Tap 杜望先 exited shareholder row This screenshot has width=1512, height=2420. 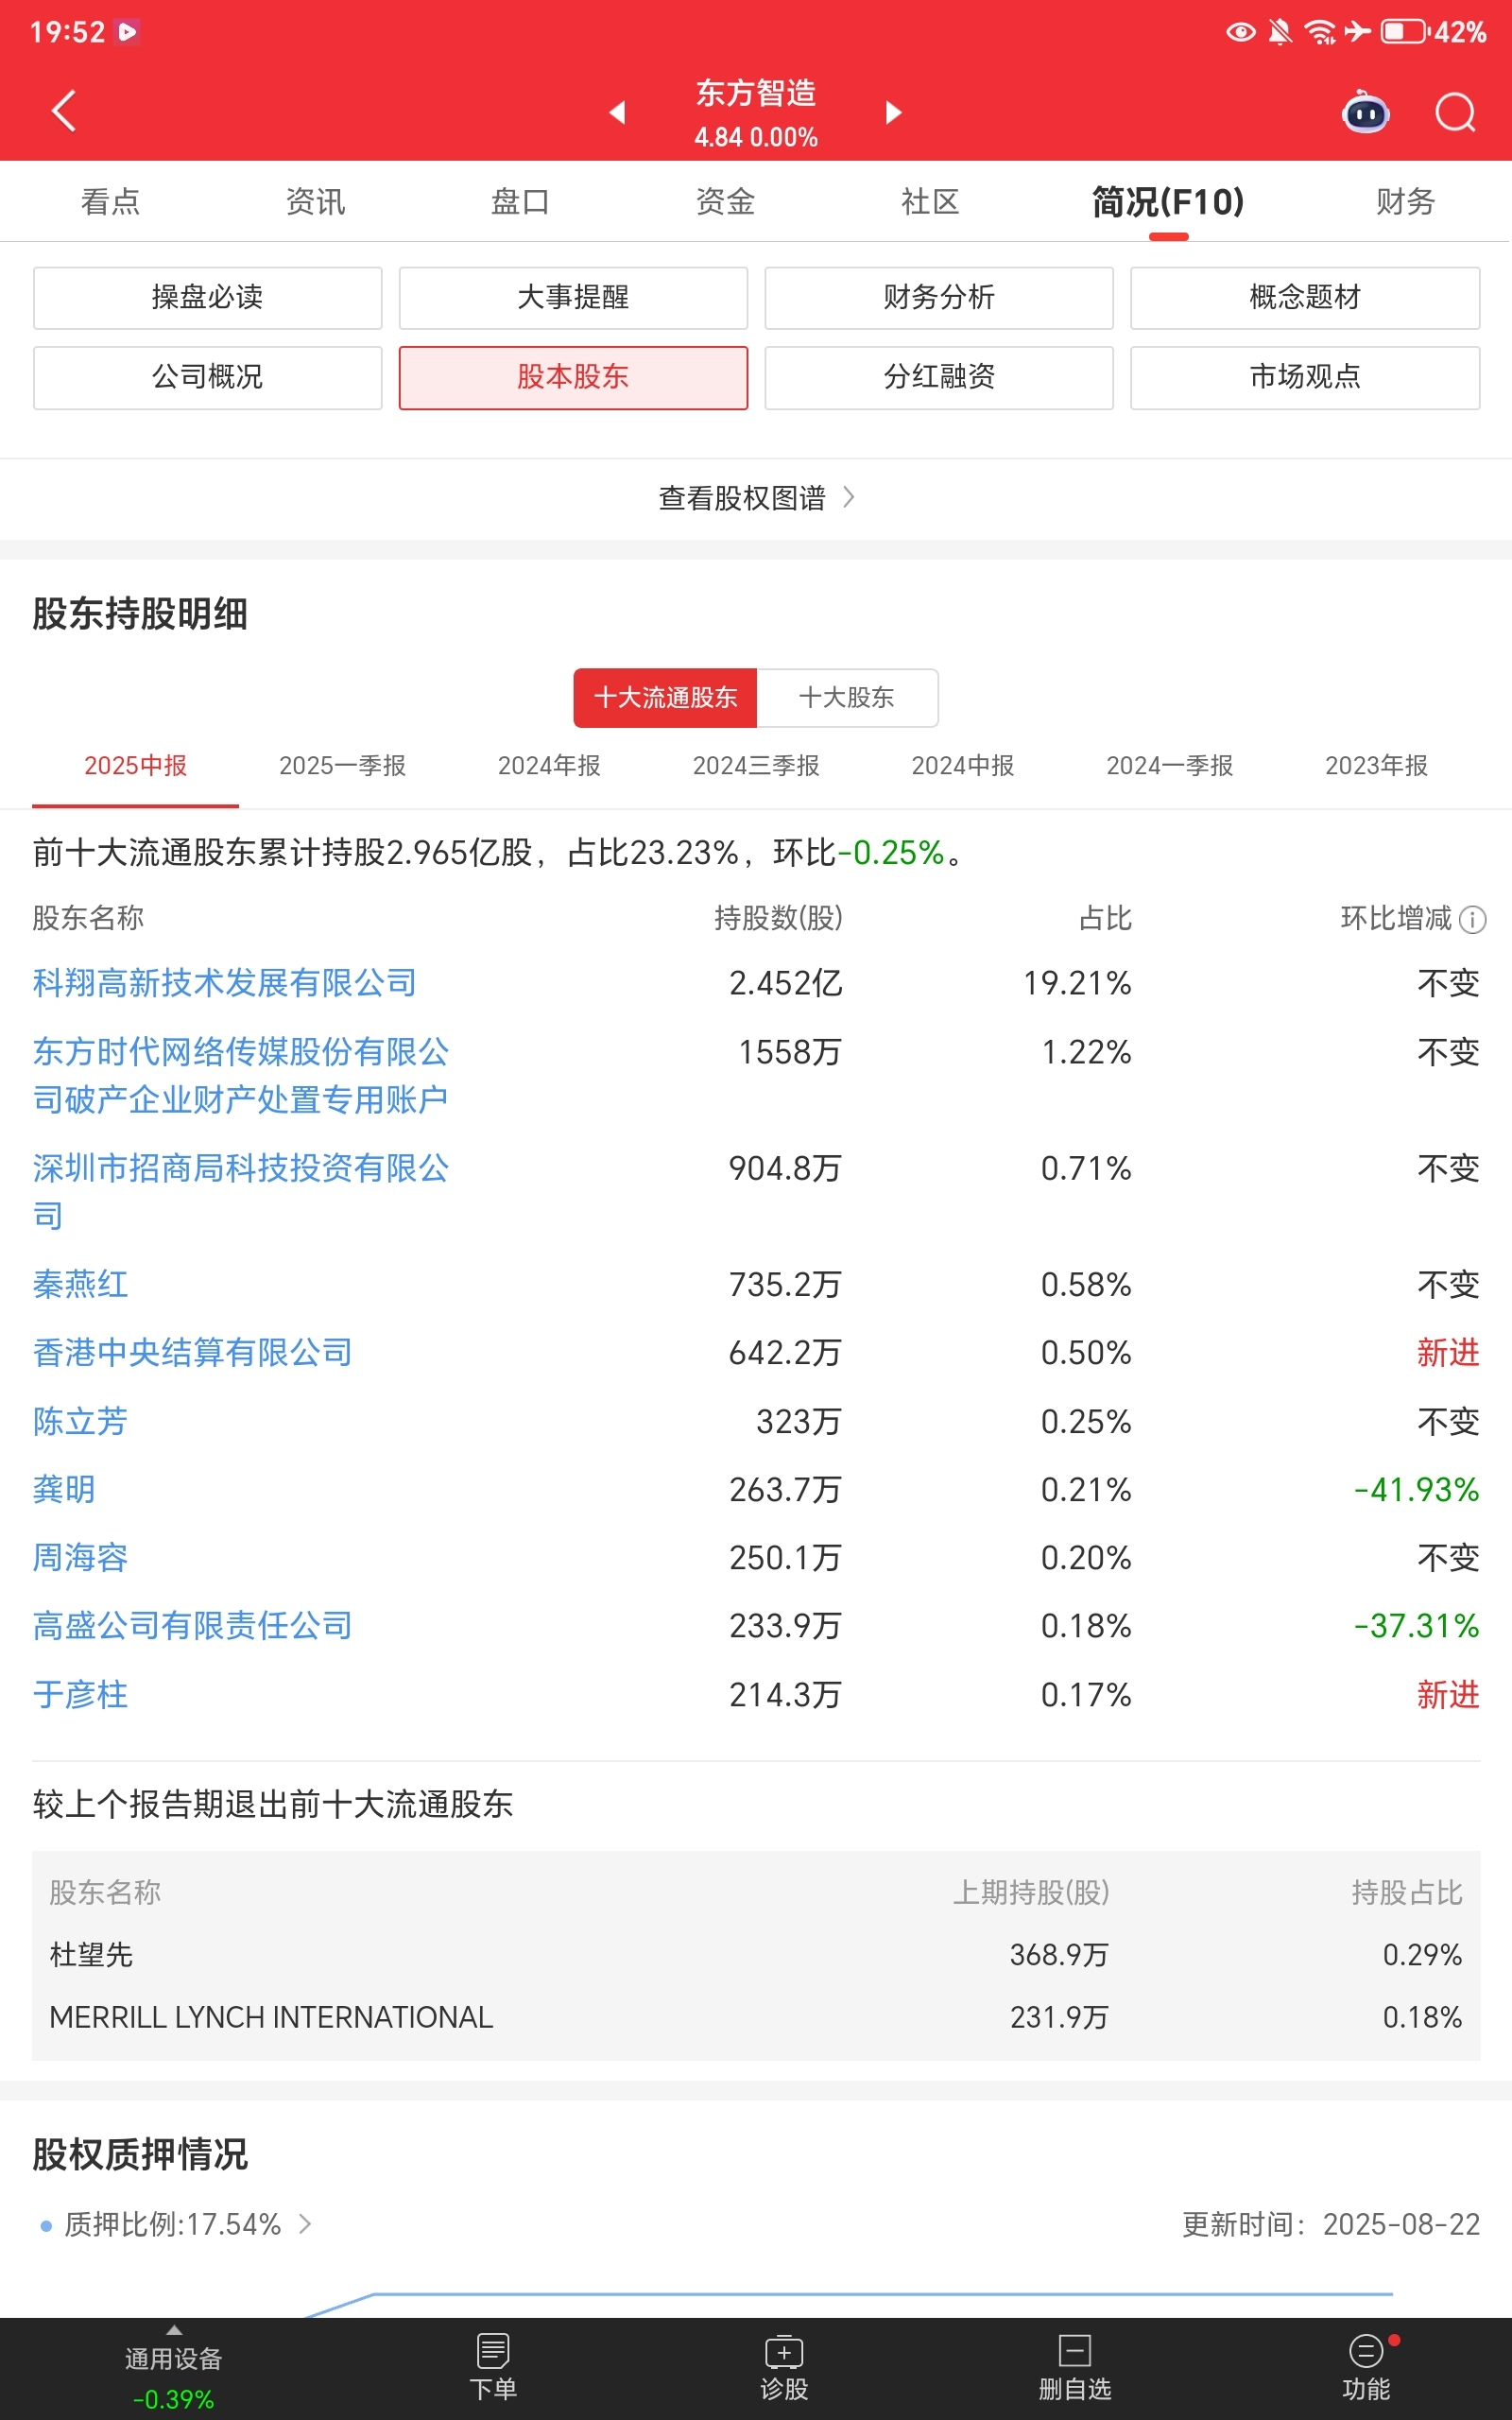coord(756,1955)
